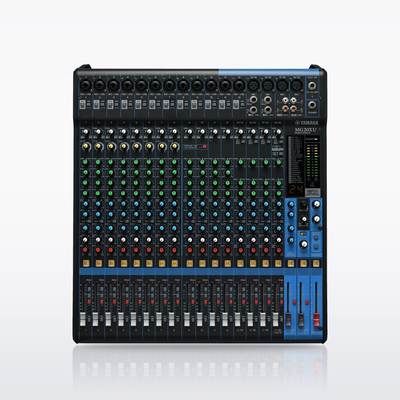Toggle the yellow ON button for channel 11
Viewport: 400px width, 400px height.
(215, 263)
